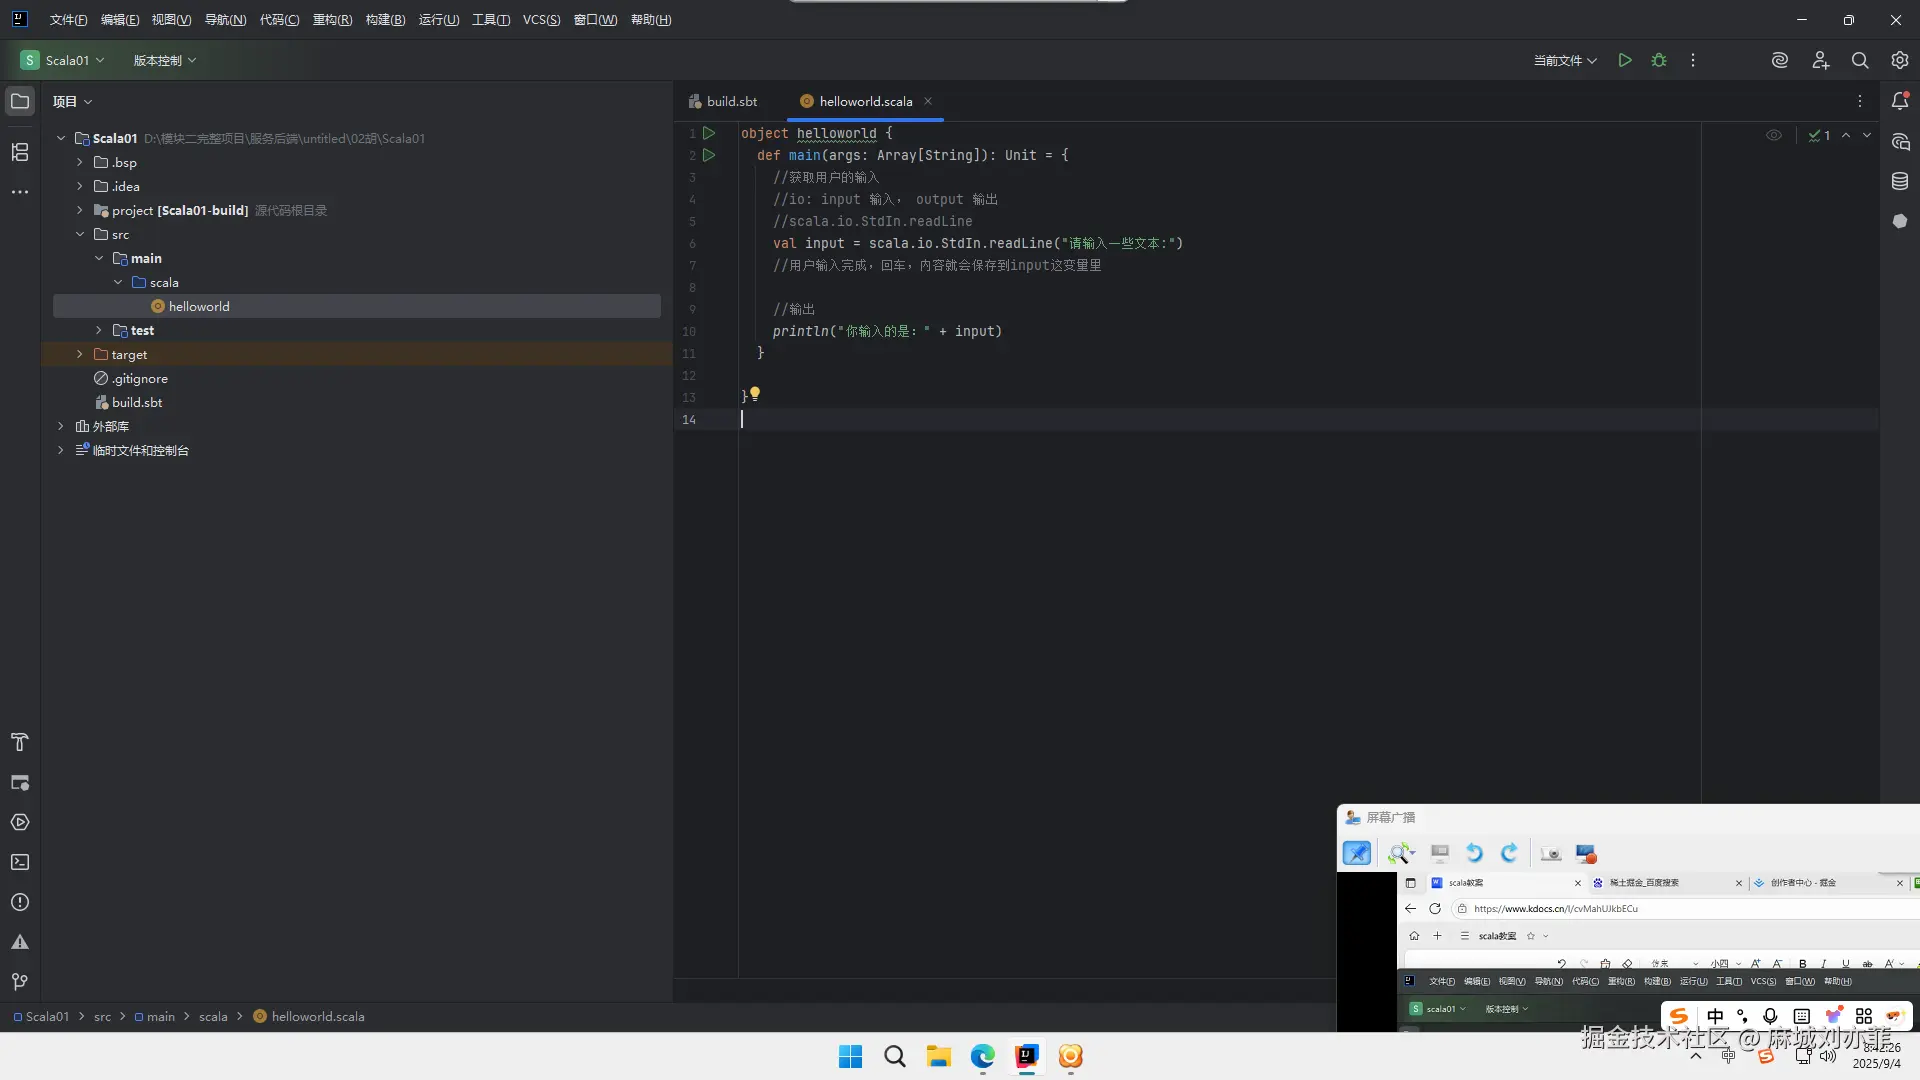This screenshot has width=1920, height=1080.
Task: Click the Debug bug icon
Action: click(1659, 60)
